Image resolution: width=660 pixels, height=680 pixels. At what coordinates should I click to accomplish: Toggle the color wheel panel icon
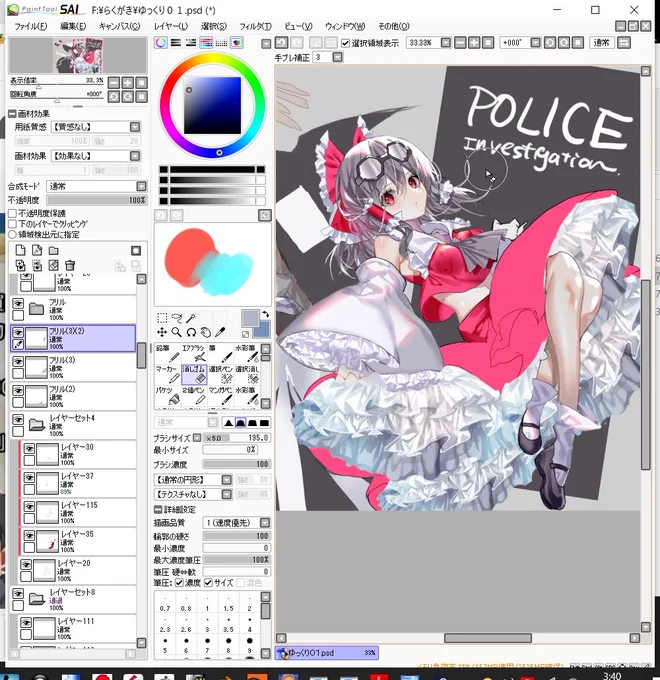(x=161, y=42)
